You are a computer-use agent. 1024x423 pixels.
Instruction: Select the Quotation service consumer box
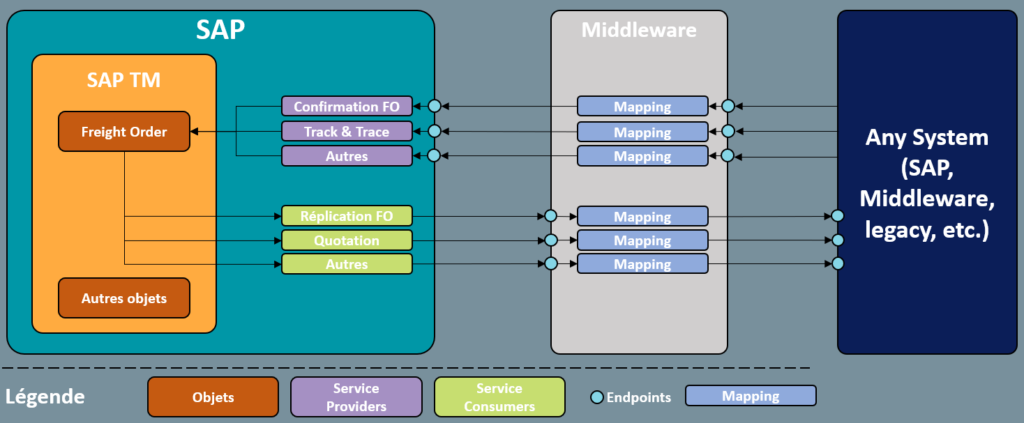[347, 240]
